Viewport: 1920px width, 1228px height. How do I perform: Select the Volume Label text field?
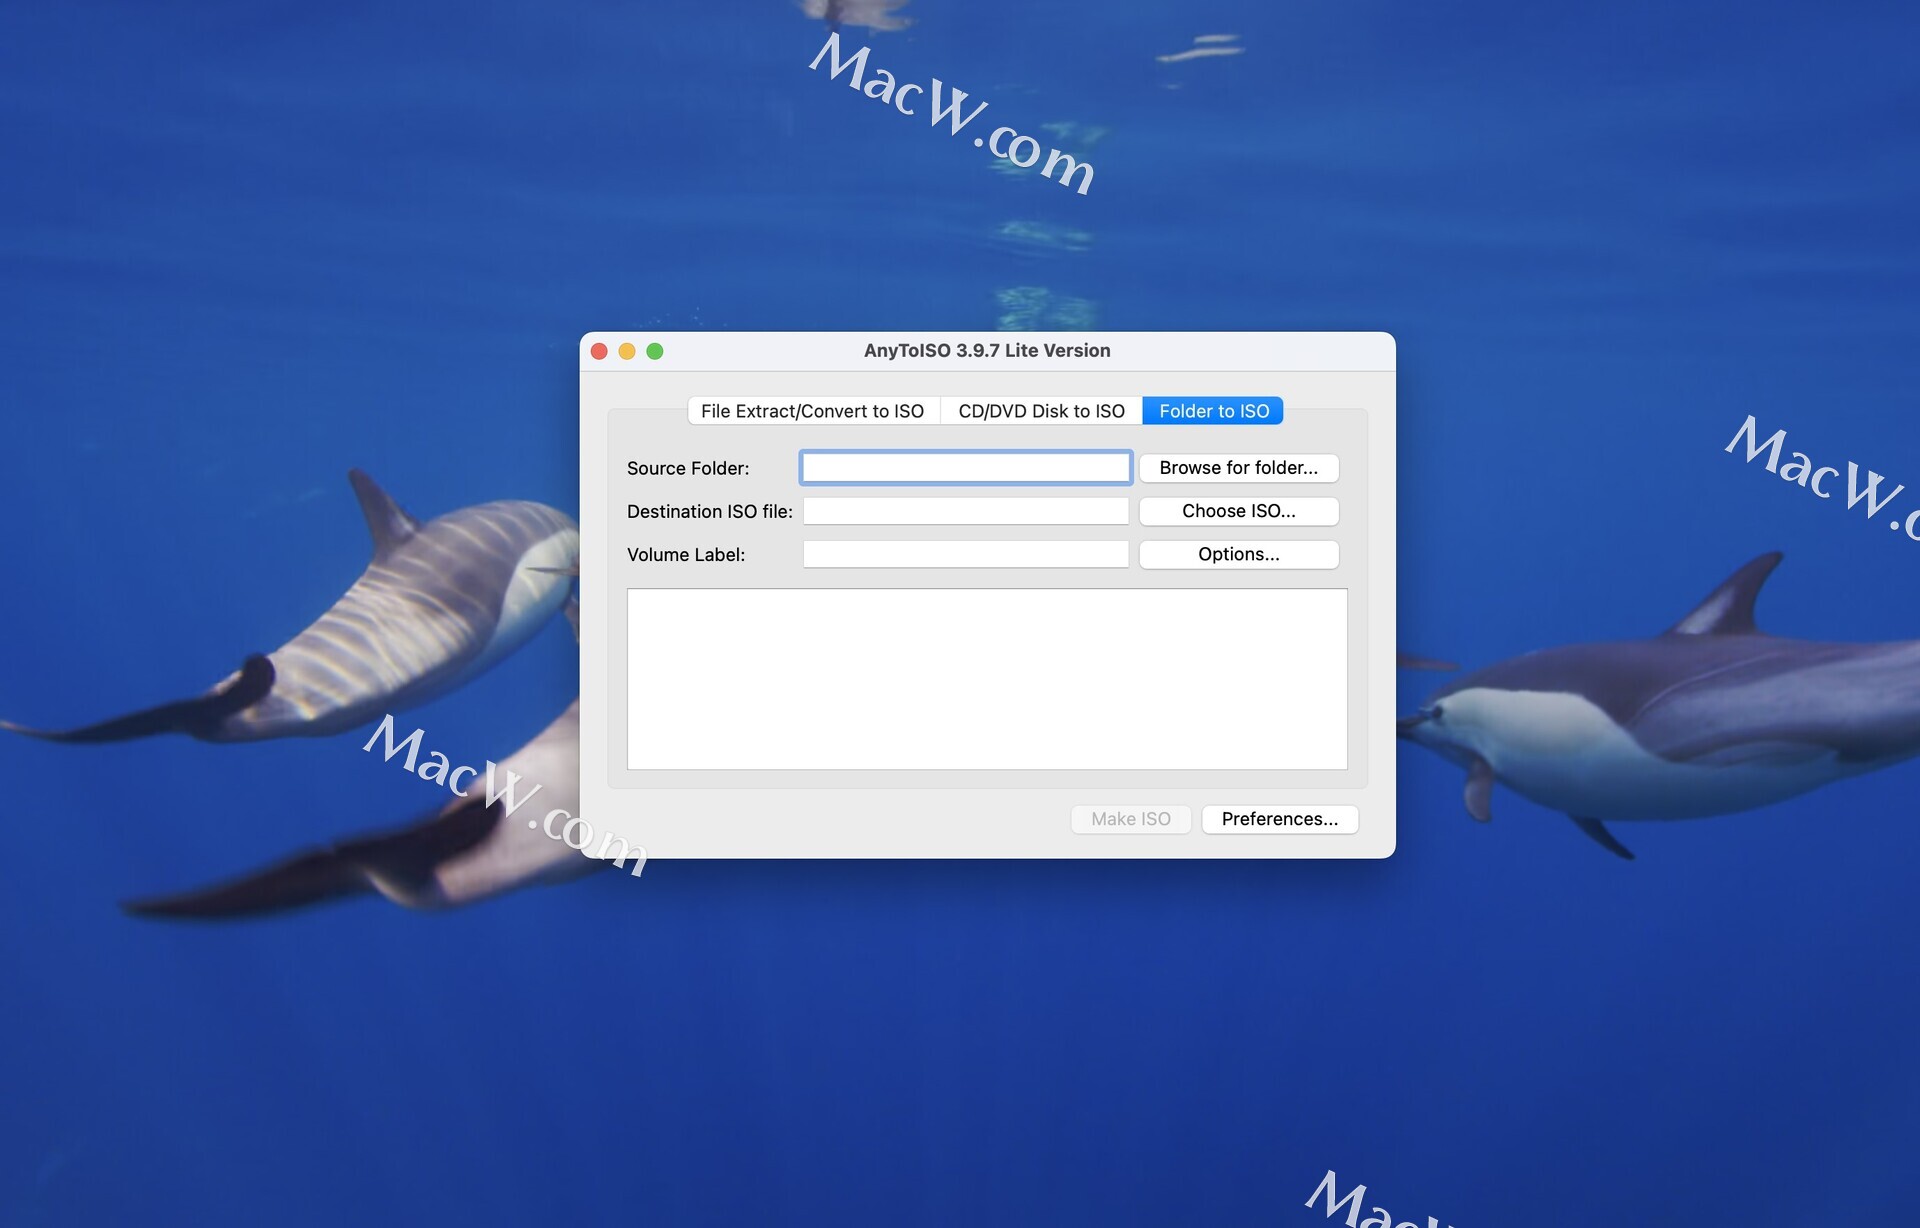(x=966, y=554)
